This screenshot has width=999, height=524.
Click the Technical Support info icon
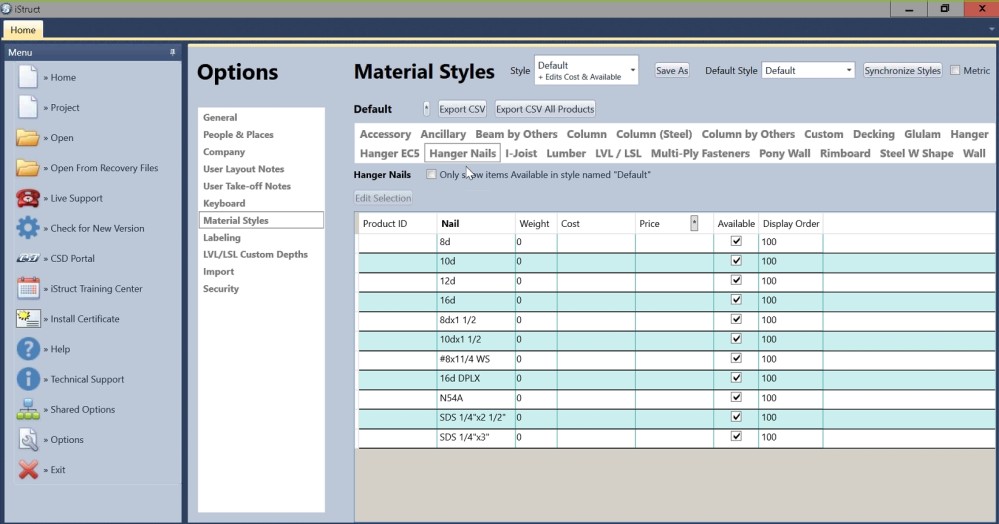28,379
